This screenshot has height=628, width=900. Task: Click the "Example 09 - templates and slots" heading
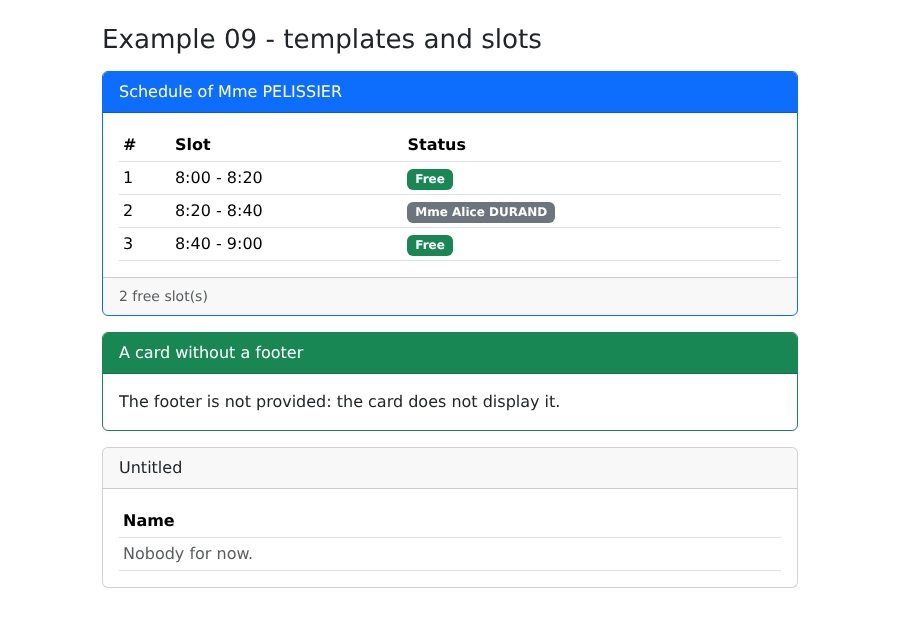[x=321, y=40]
